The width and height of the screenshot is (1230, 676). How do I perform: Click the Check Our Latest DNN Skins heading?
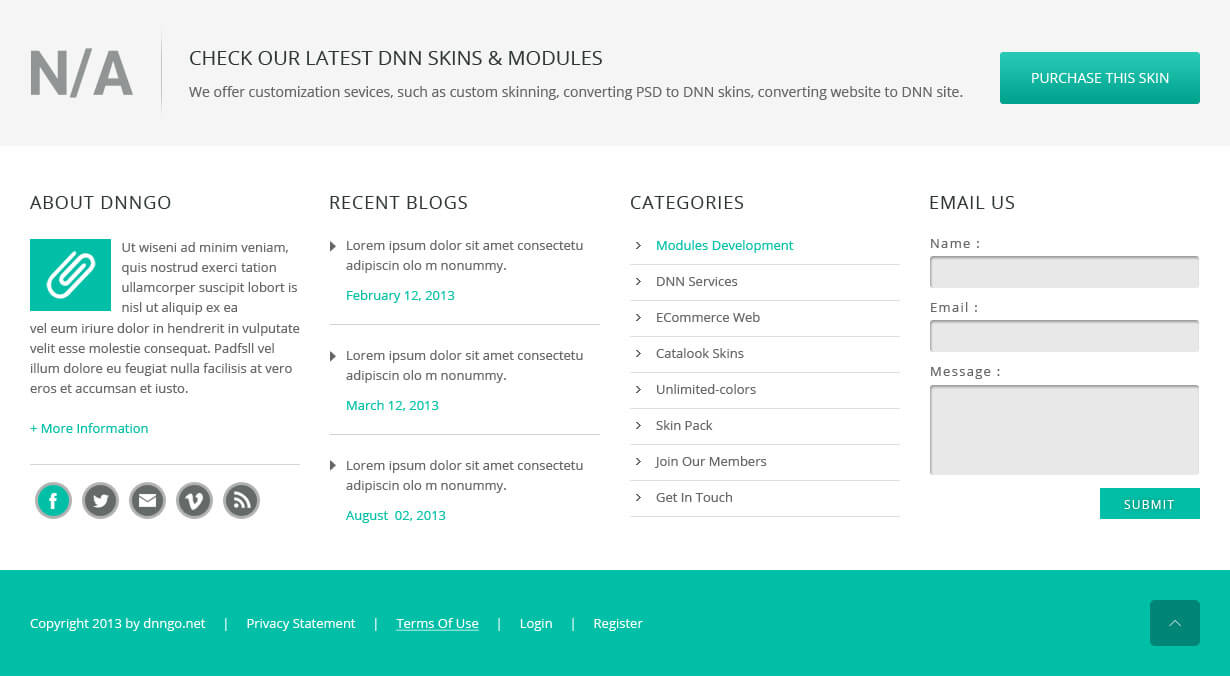[x=396, y=58]
